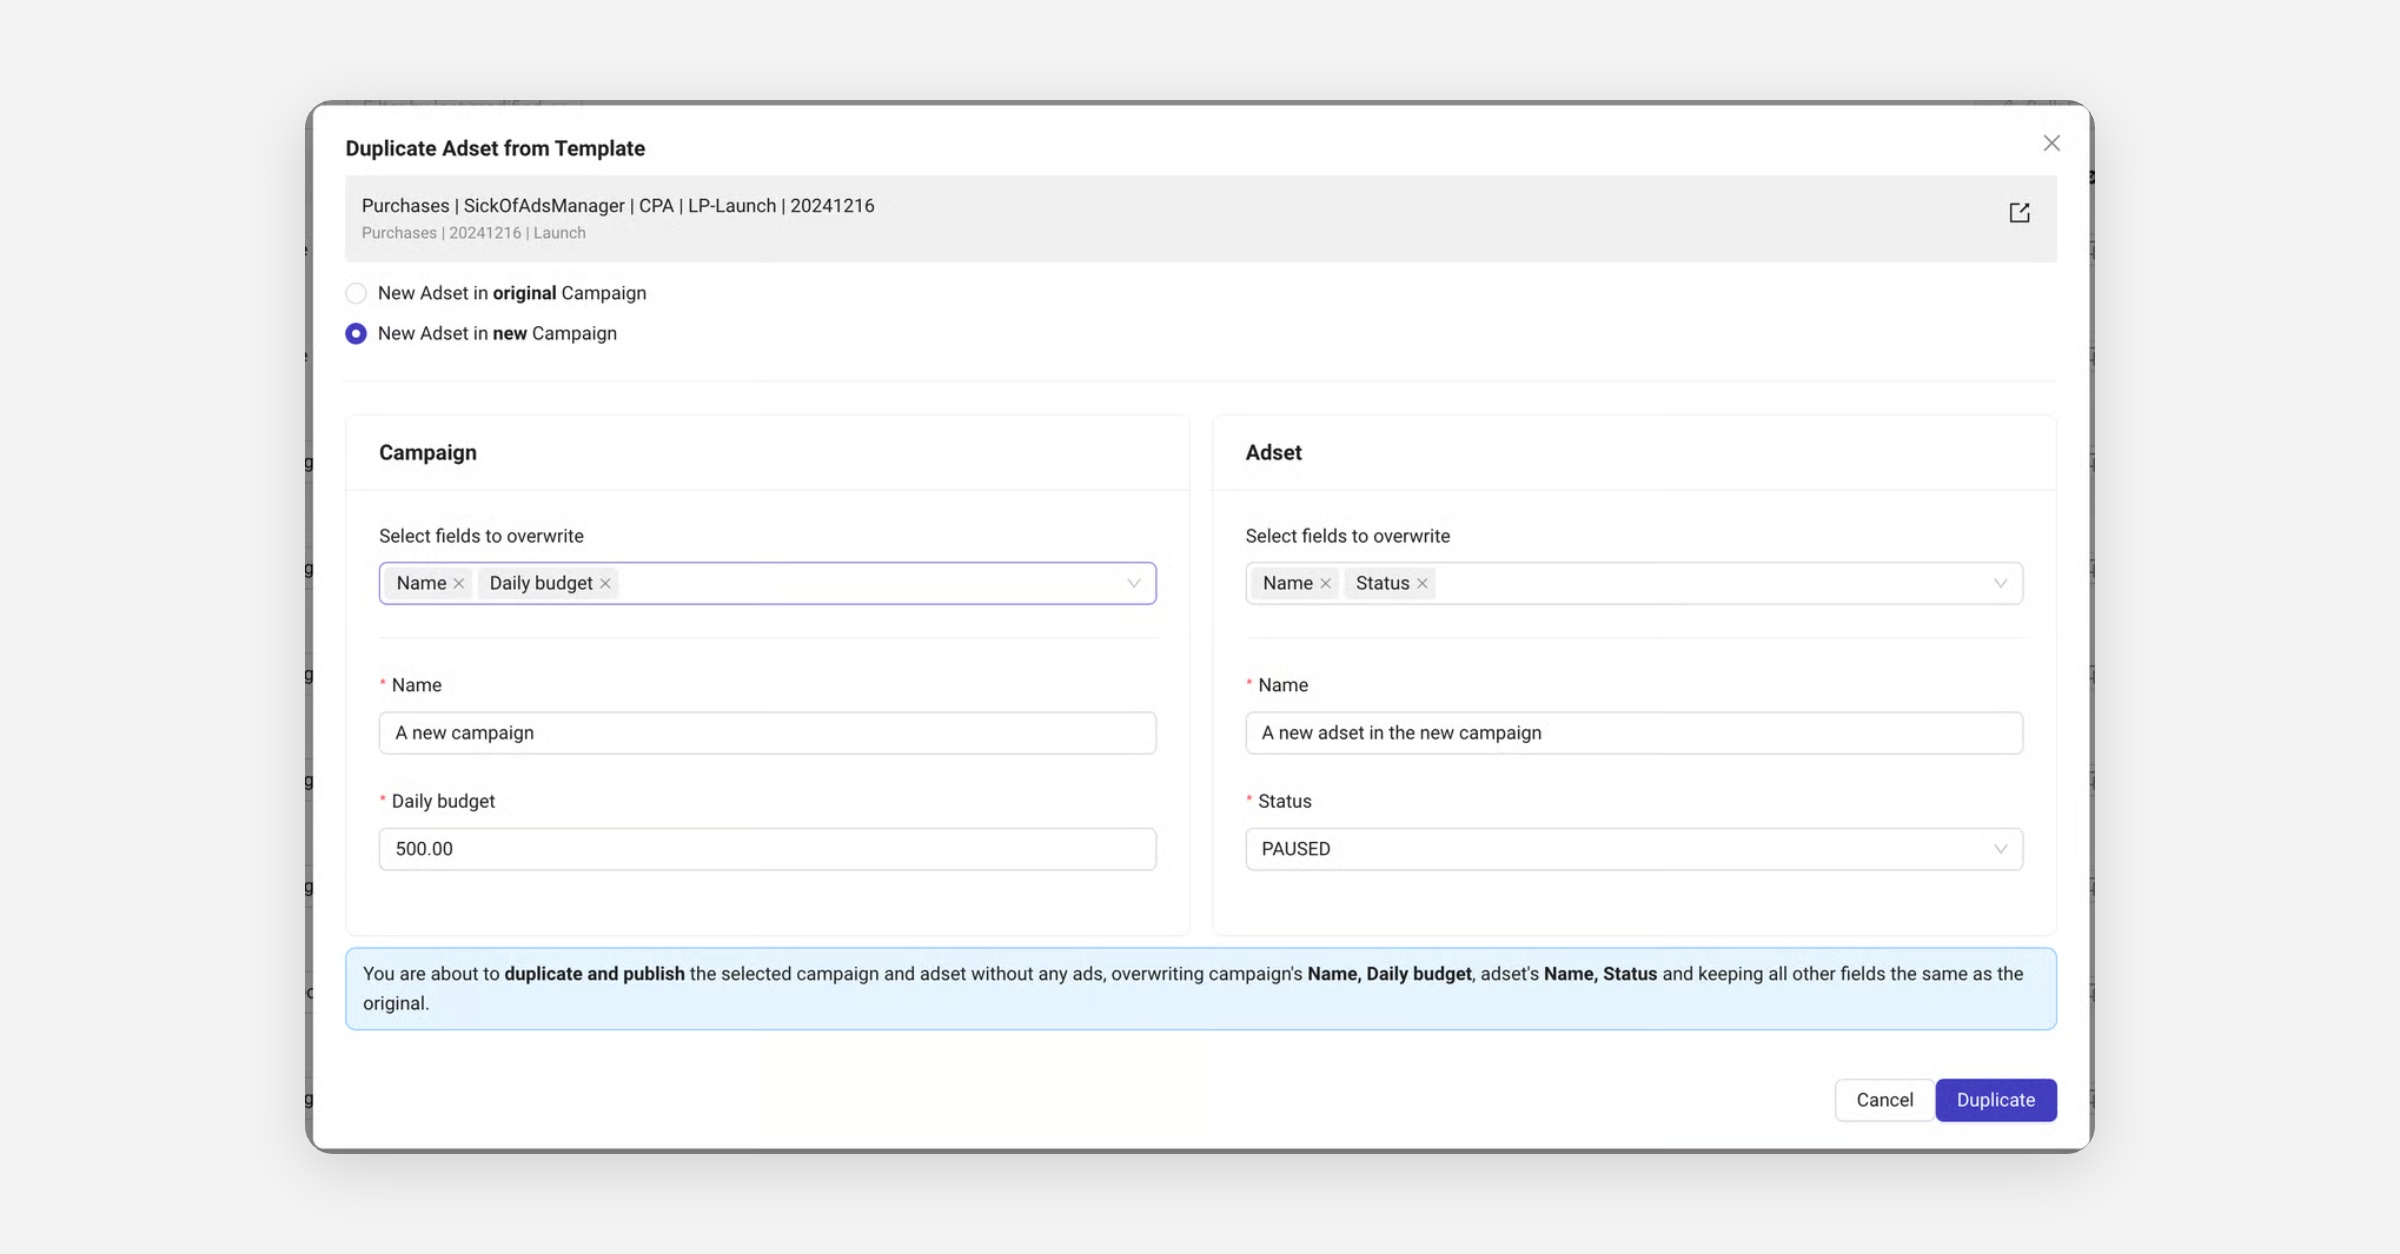Open the PAUSED status dropdown
The height and width of the screenshot is (1254, 2400).
[x=1633, y=849]
